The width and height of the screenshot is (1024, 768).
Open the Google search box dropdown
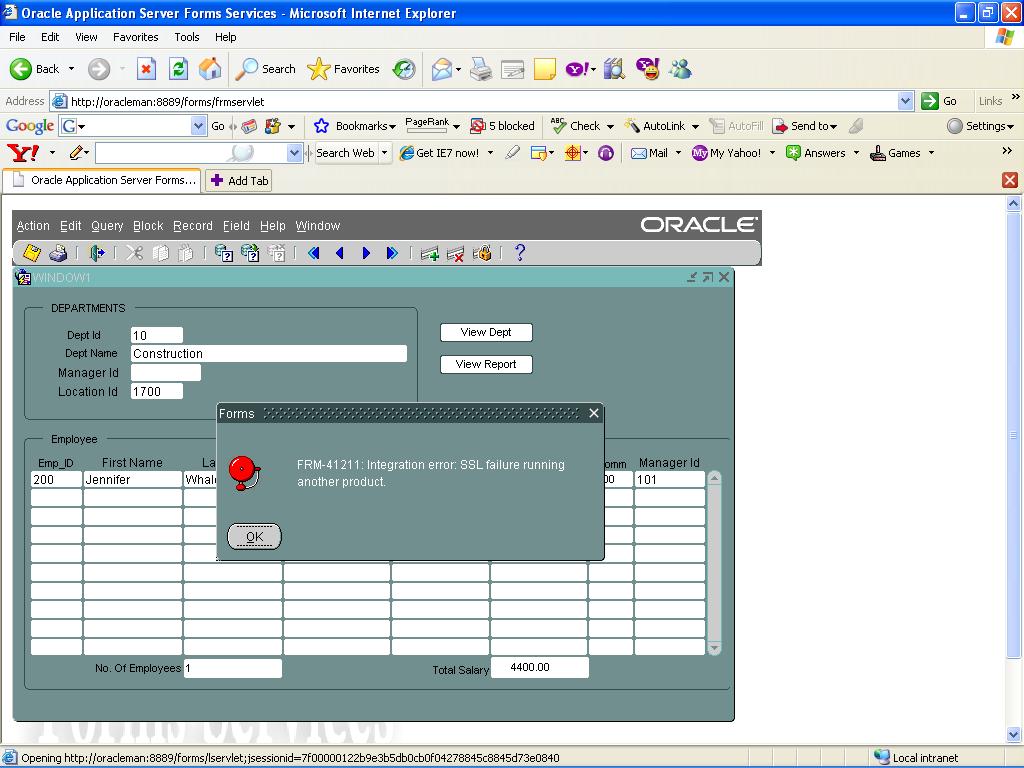[x=198, y=126]
